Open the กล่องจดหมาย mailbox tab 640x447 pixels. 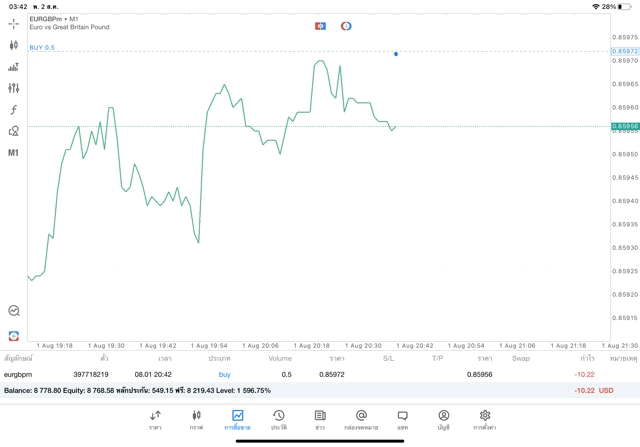click(x=361, y=419)
